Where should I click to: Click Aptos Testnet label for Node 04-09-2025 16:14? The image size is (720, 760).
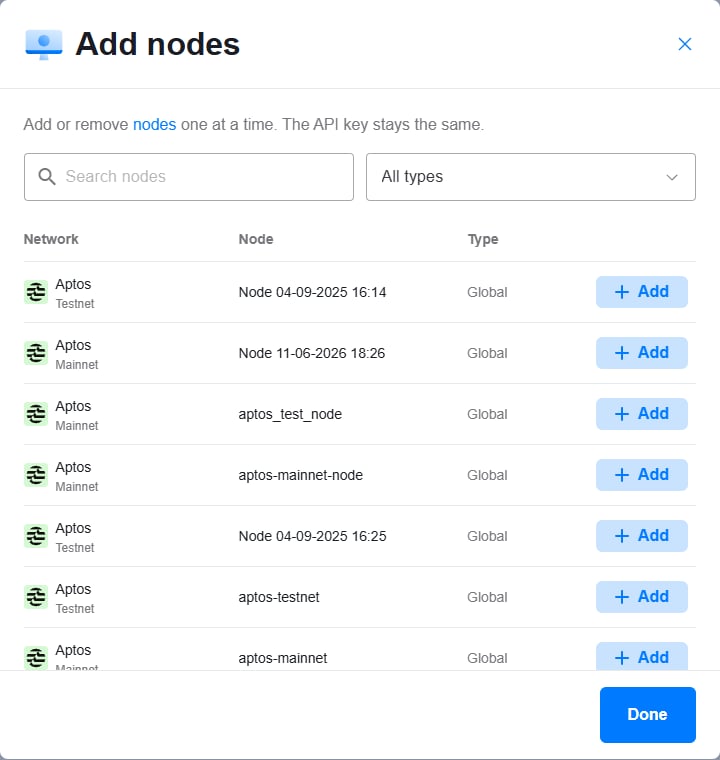pyautogui.click(x=75, y=293)
